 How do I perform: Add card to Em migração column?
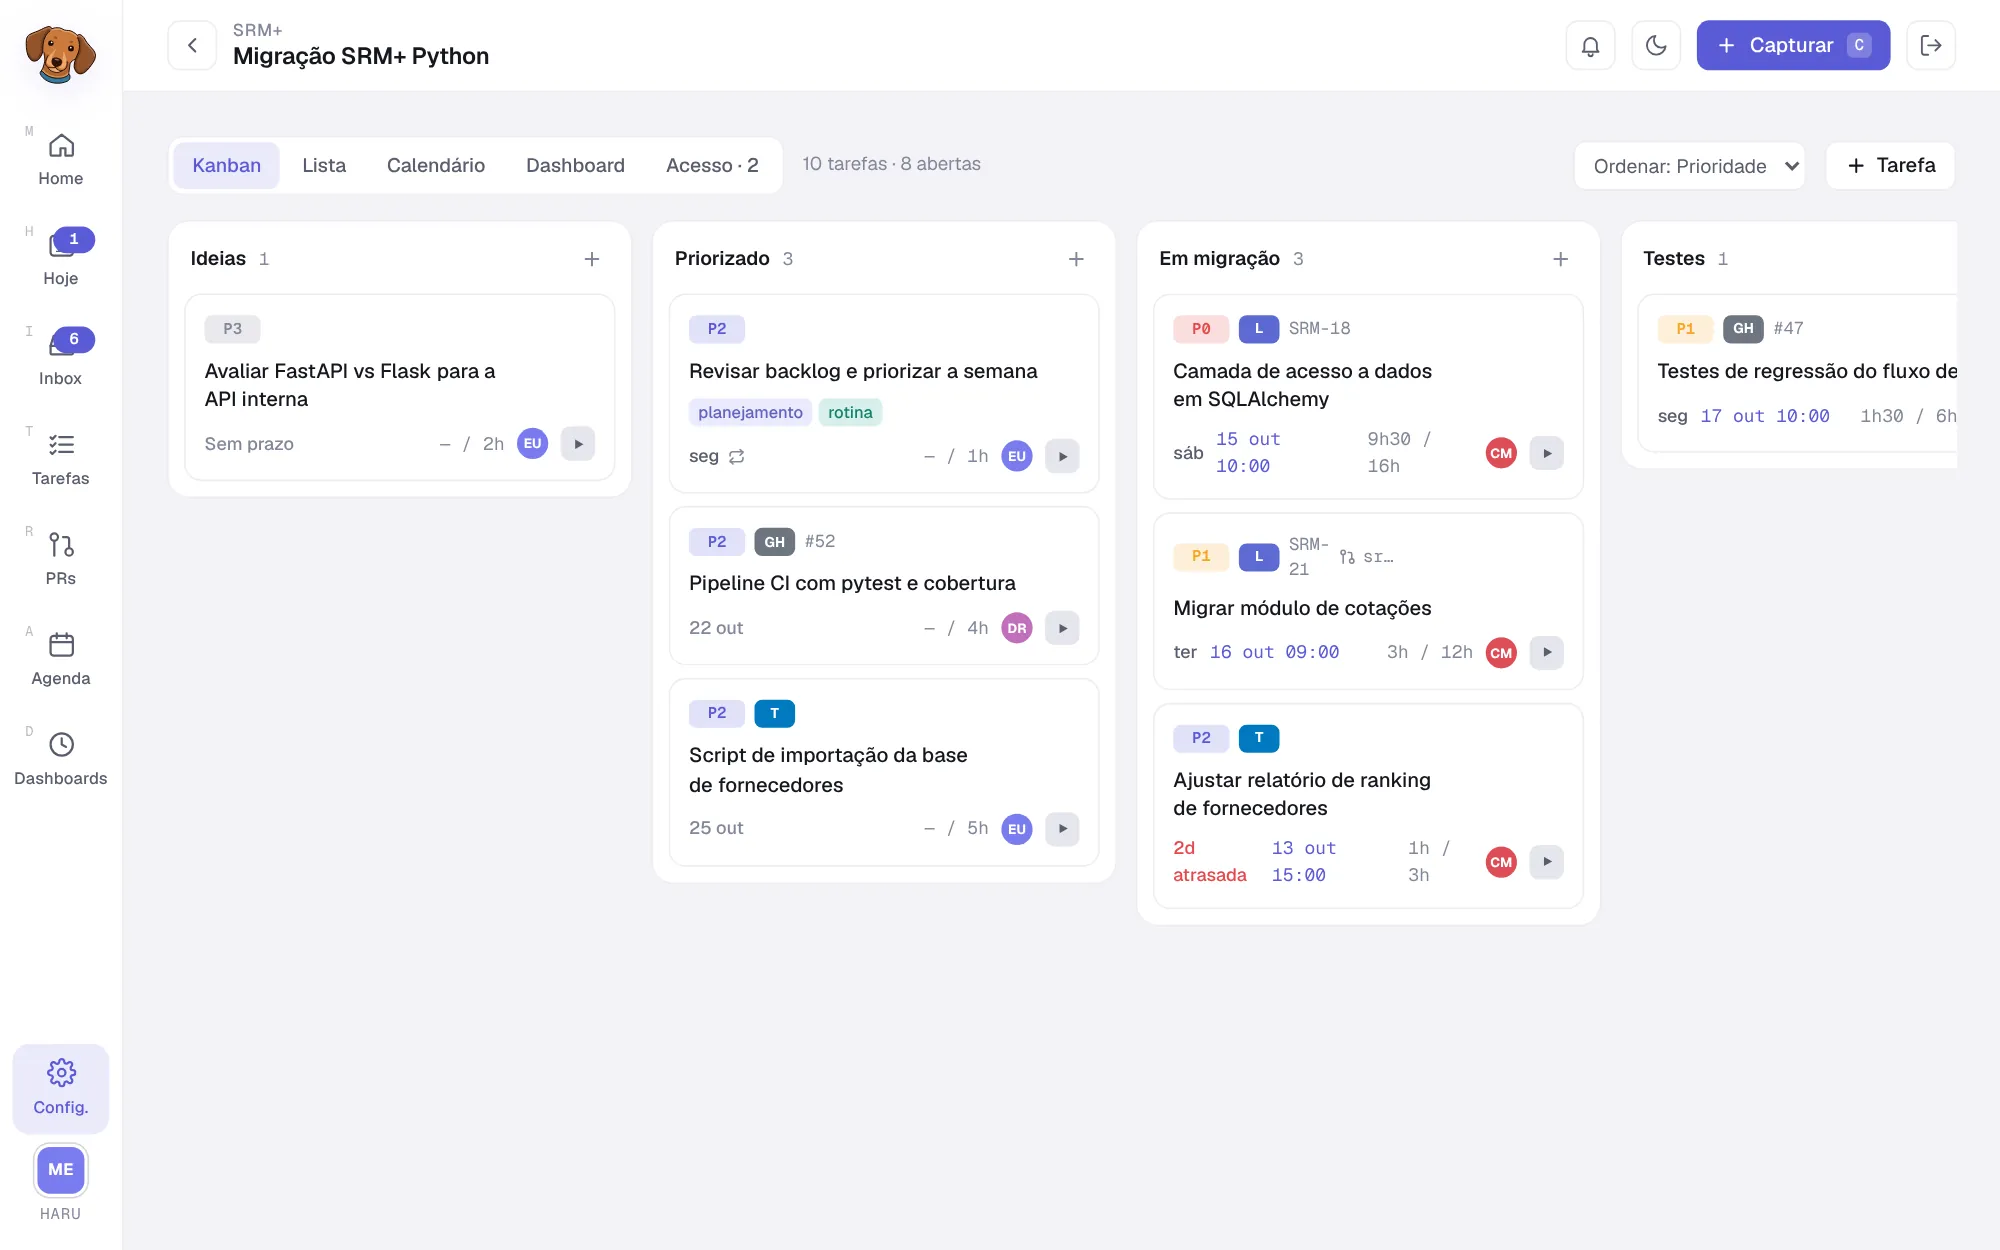[1560, 259]
